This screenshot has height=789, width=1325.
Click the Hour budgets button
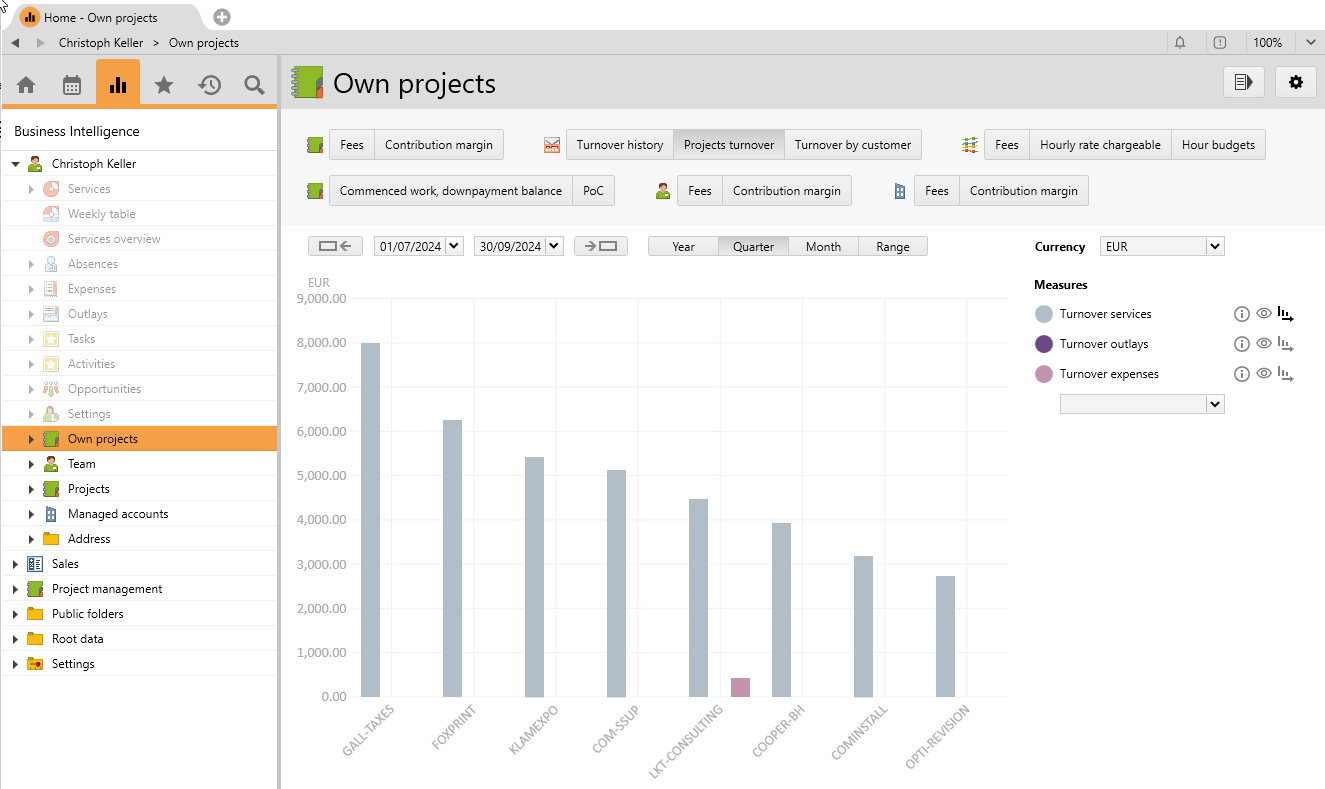click(x=1217, y=145)
